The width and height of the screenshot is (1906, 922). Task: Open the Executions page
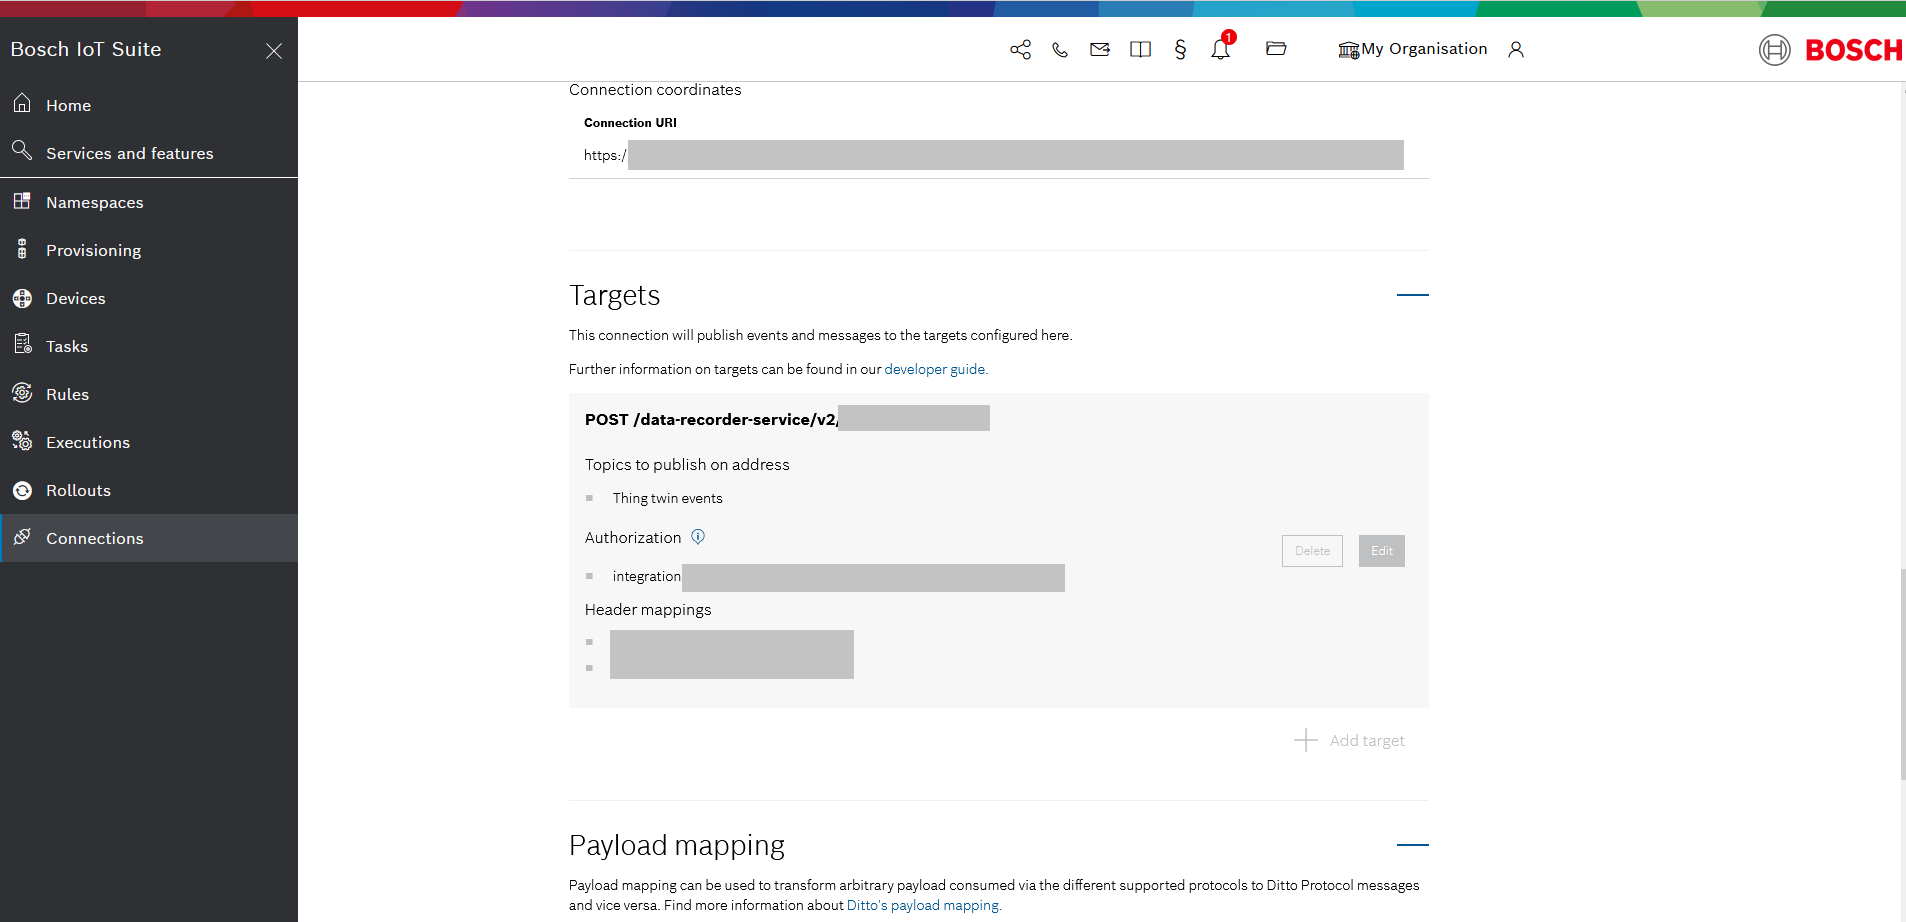click(x=149, y=442)
